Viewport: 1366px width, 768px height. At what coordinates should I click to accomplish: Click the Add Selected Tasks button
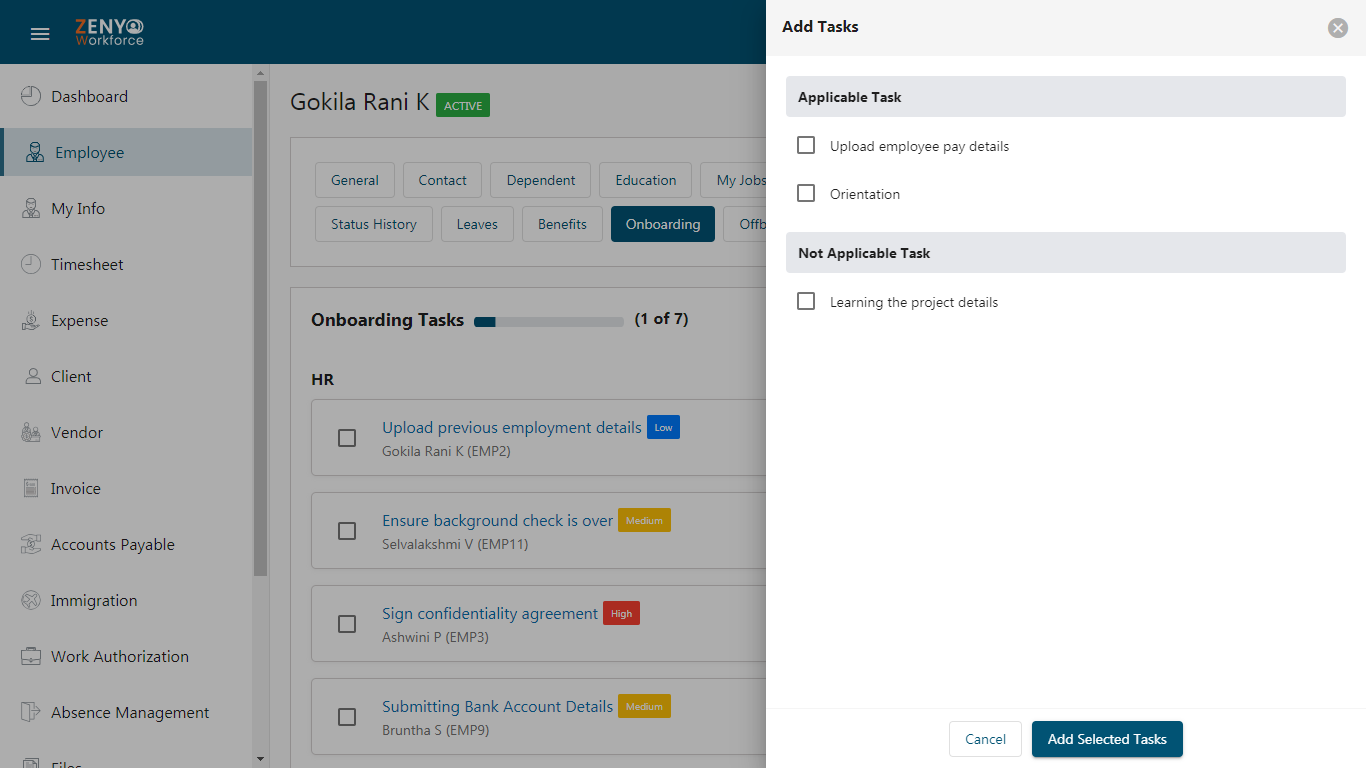[x=1107, y=739]
